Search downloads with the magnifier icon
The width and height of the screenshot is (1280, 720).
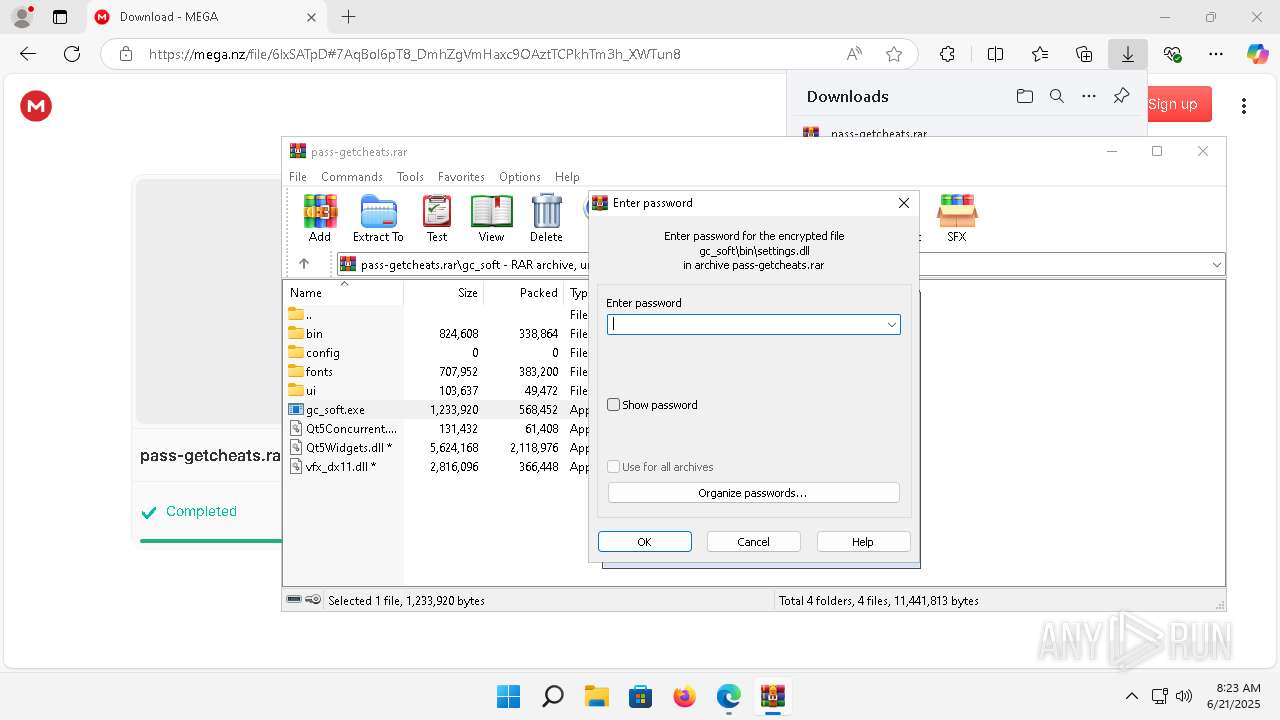click(1057, 96)
